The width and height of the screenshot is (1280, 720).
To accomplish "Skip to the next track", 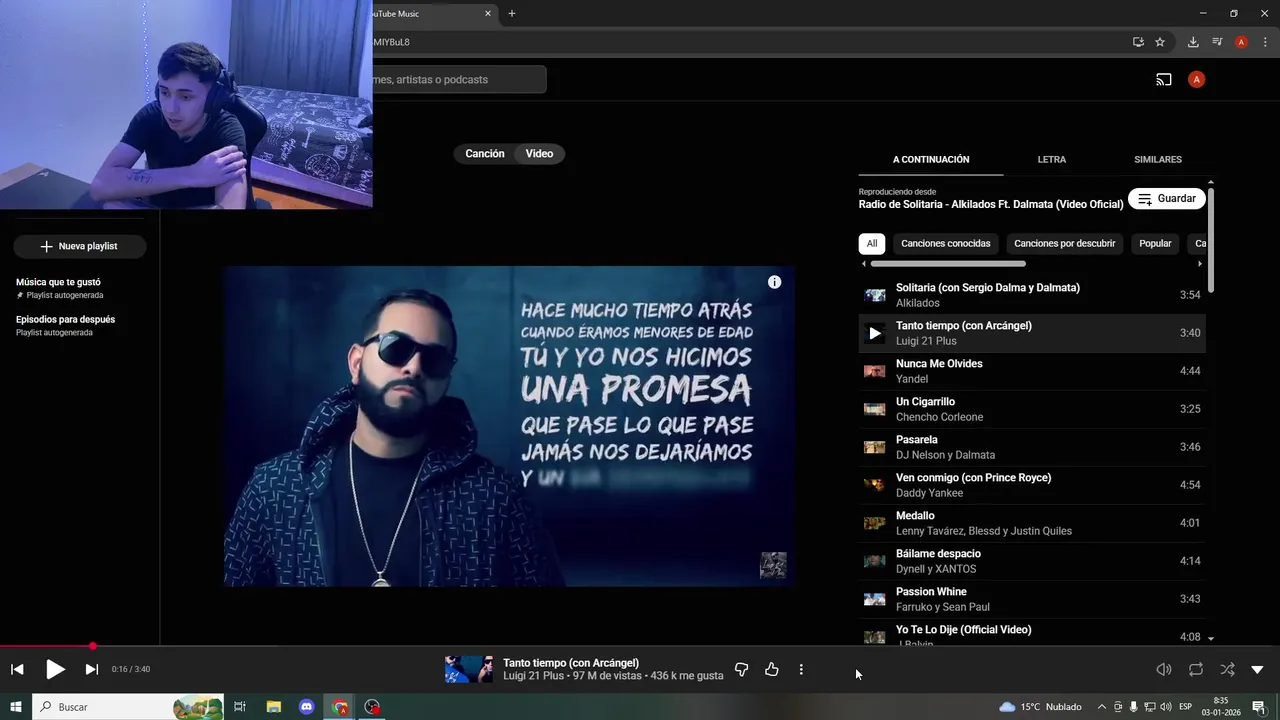I will 91,669.
